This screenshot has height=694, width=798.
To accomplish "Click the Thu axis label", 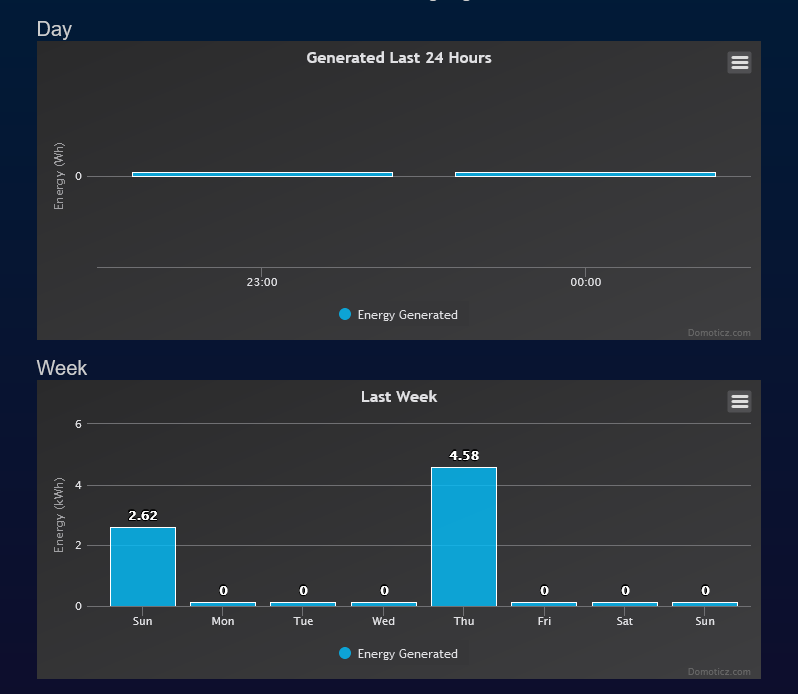I will 464,621.
